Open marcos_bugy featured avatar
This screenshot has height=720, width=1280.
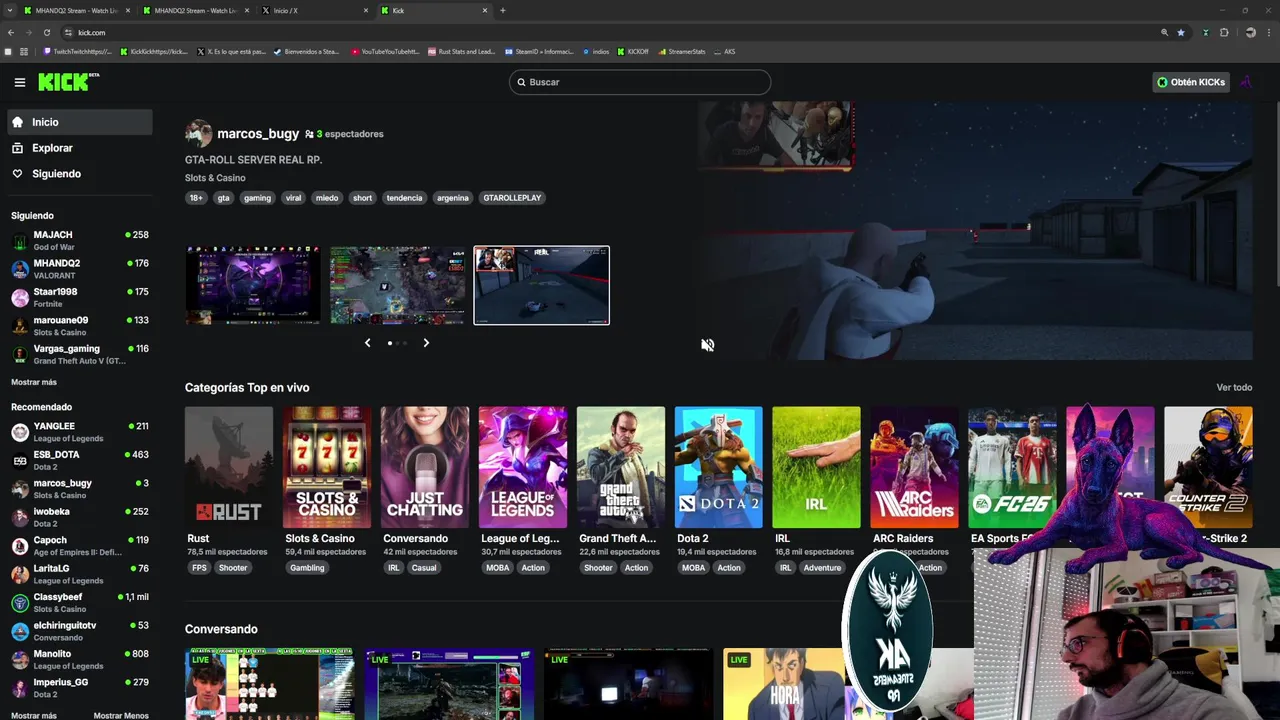pyautogui.click(x=198, y=133)
